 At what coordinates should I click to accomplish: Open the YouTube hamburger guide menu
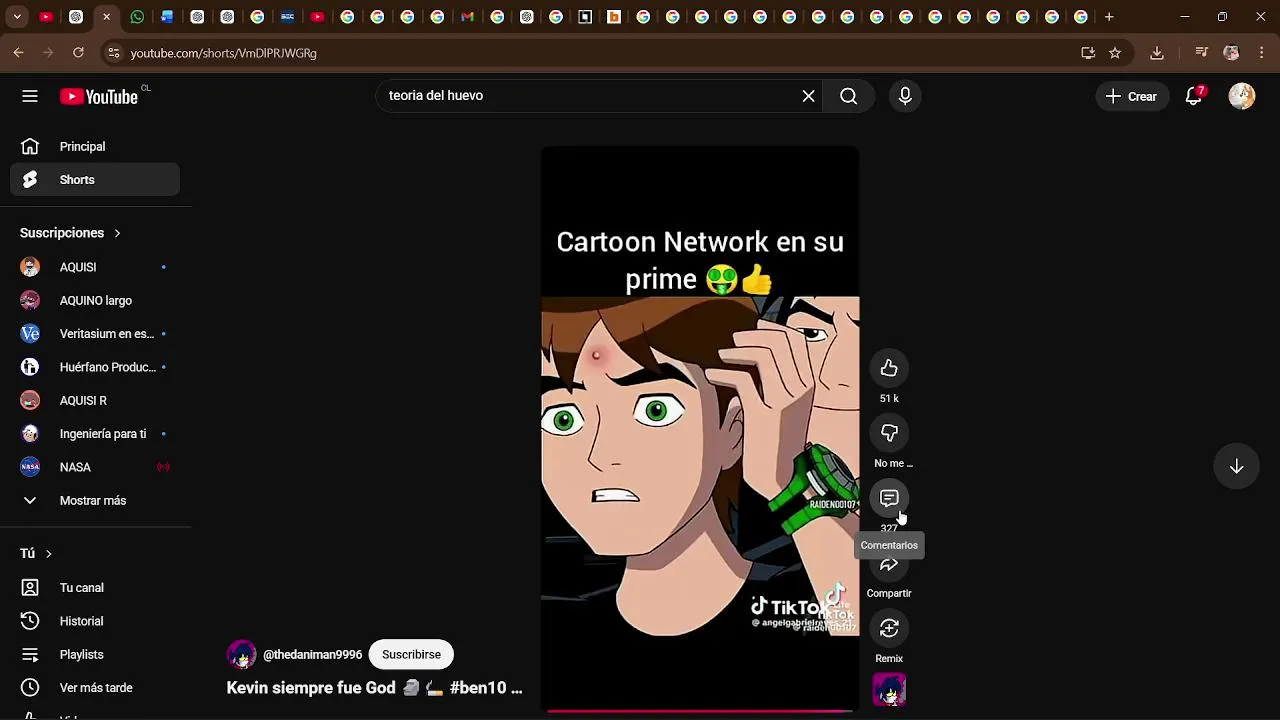click(30, 96)
